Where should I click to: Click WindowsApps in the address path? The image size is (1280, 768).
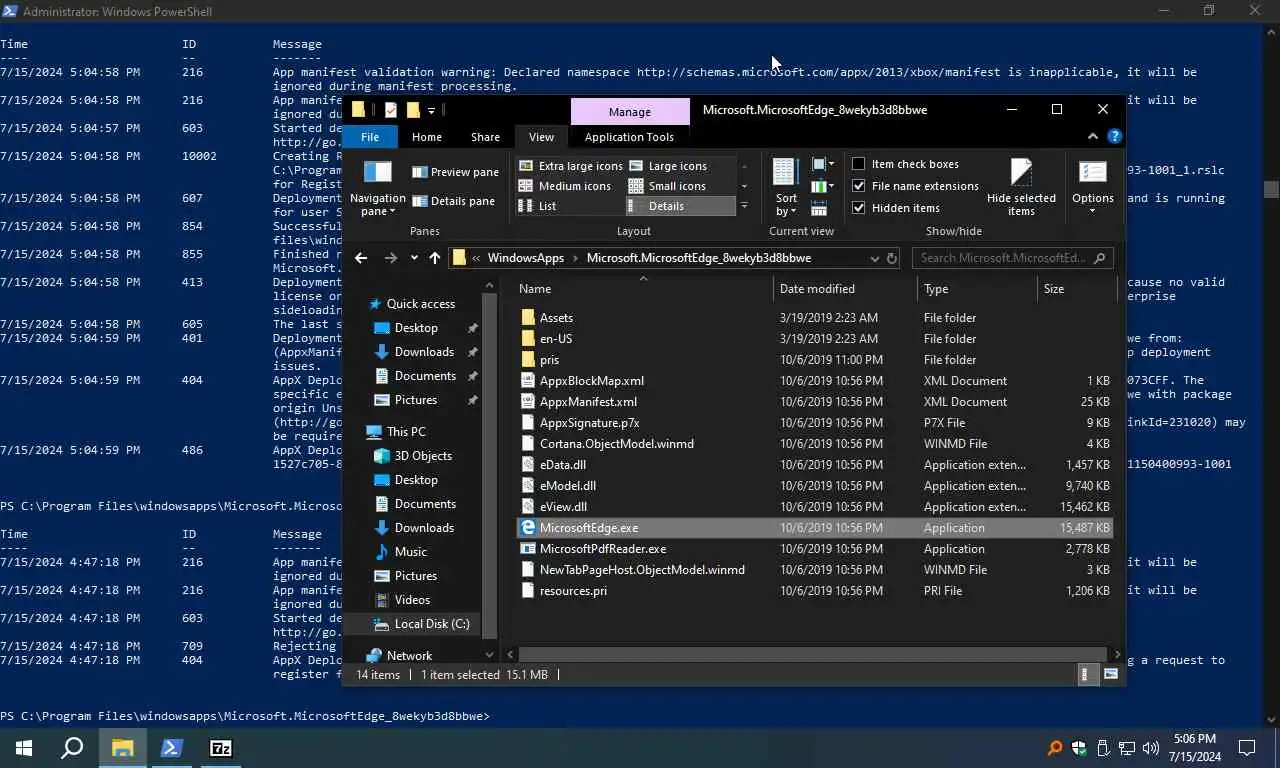click(x=525, y=258)
